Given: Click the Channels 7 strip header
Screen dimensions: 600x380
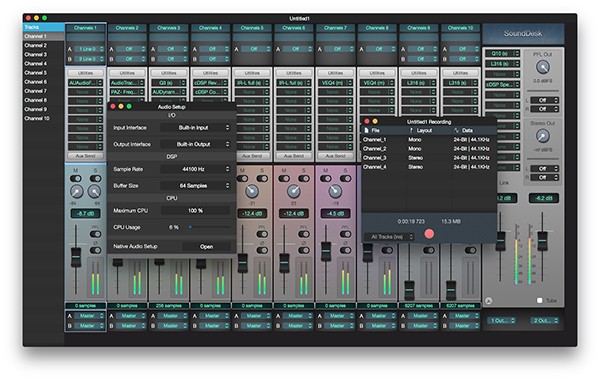Looking at the screenshot, I should point(335,28).
